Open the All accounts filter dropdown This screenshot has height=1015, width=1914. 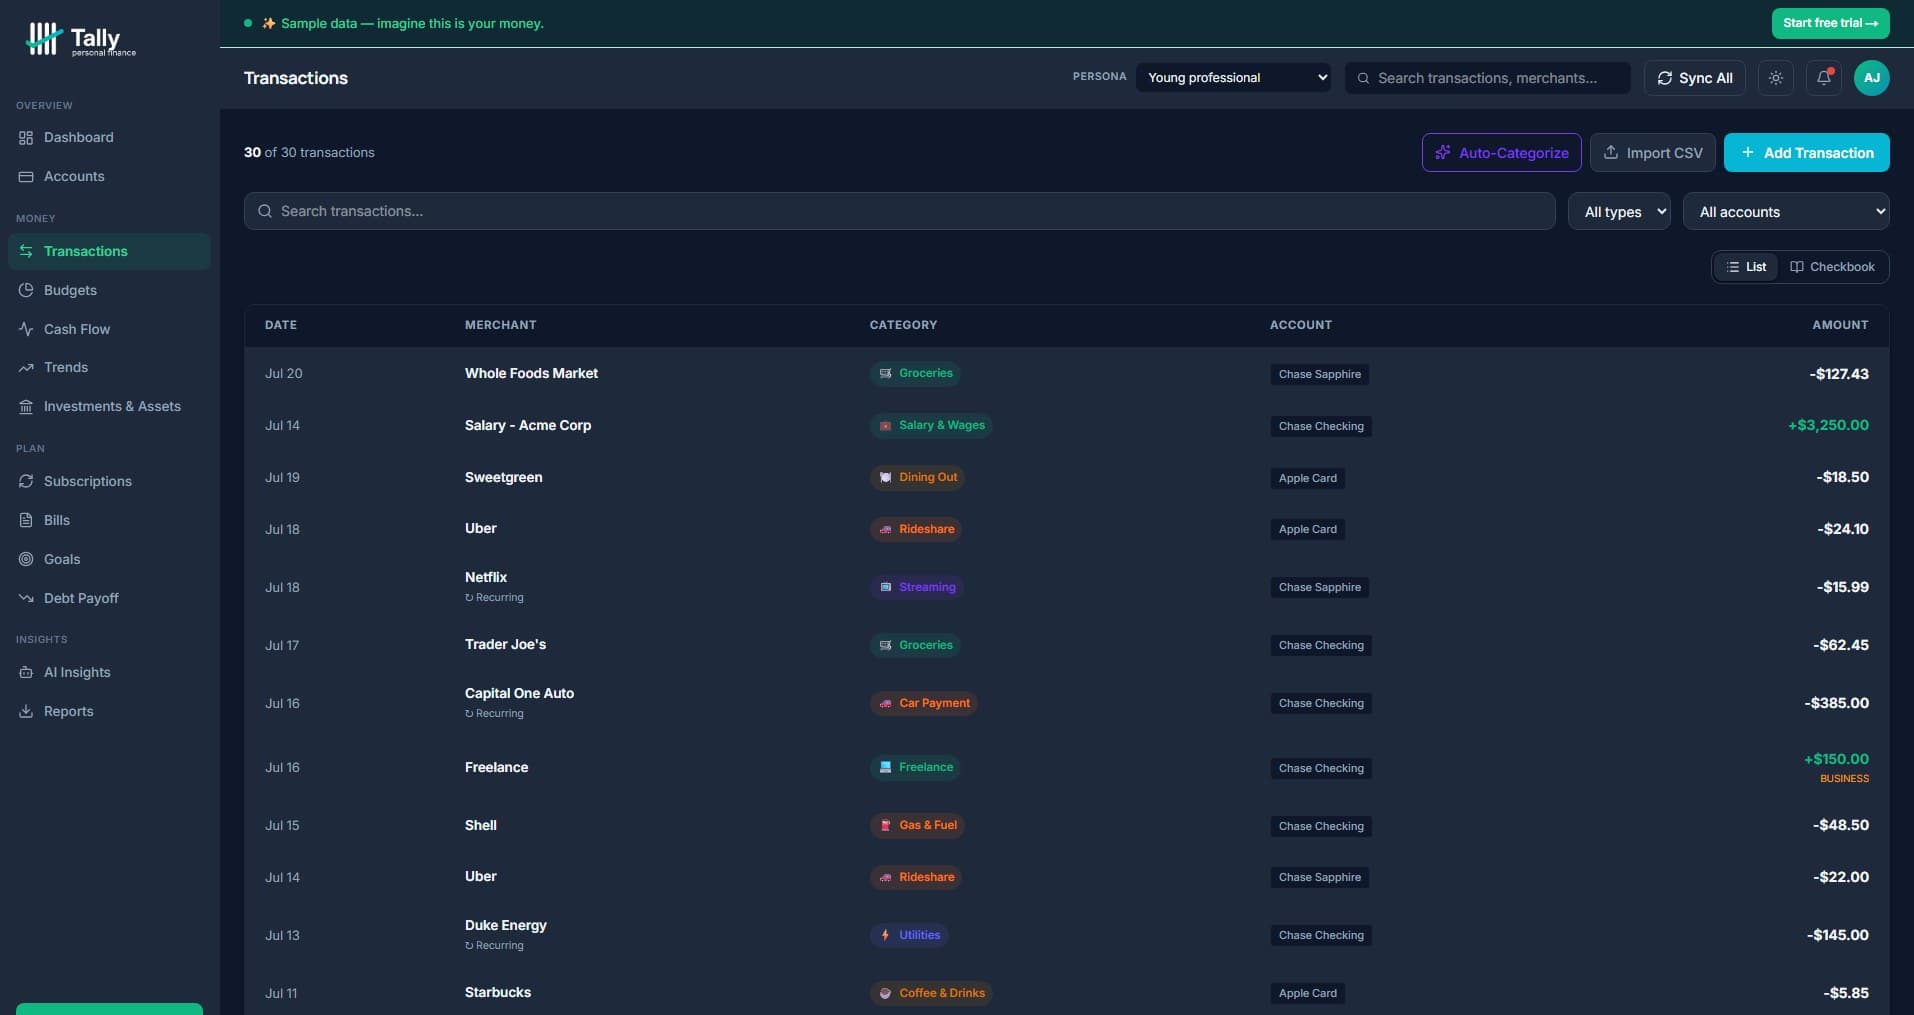click(x=1786, y=212)
